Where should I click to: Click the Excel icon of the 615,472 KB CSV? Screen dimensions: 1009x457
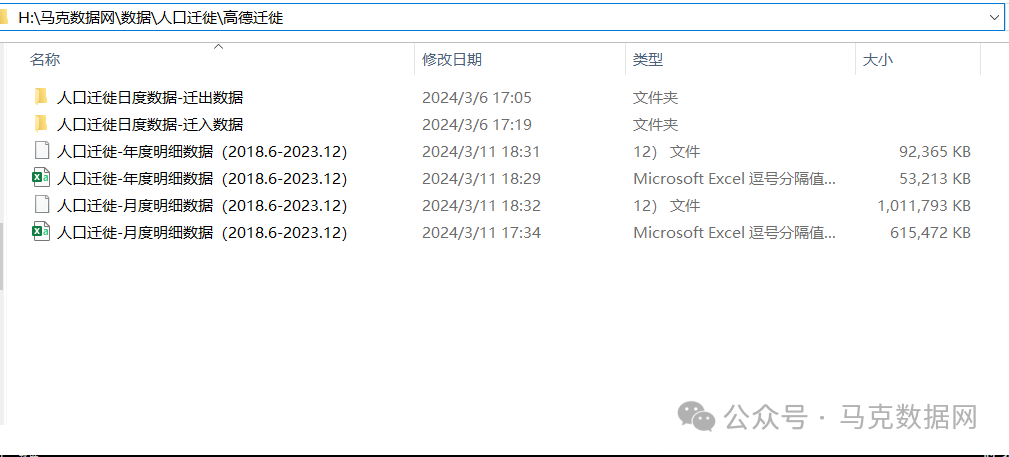click(41, 232)
